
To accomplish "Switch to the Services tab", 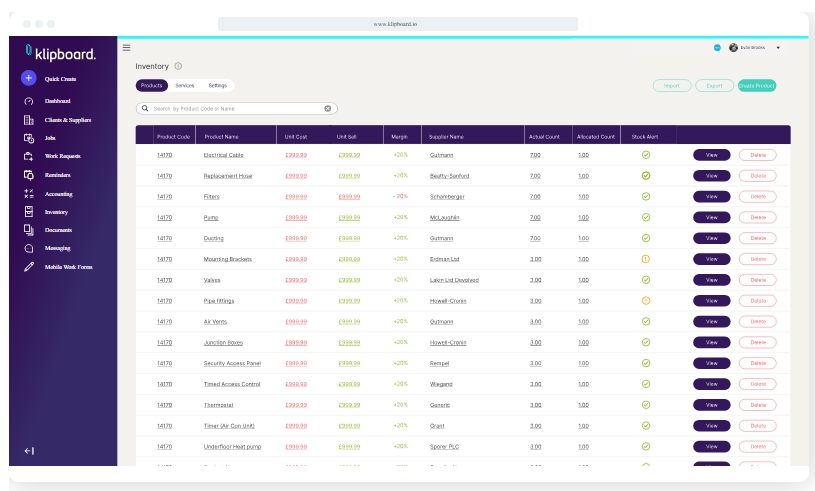I will point(184,86).
